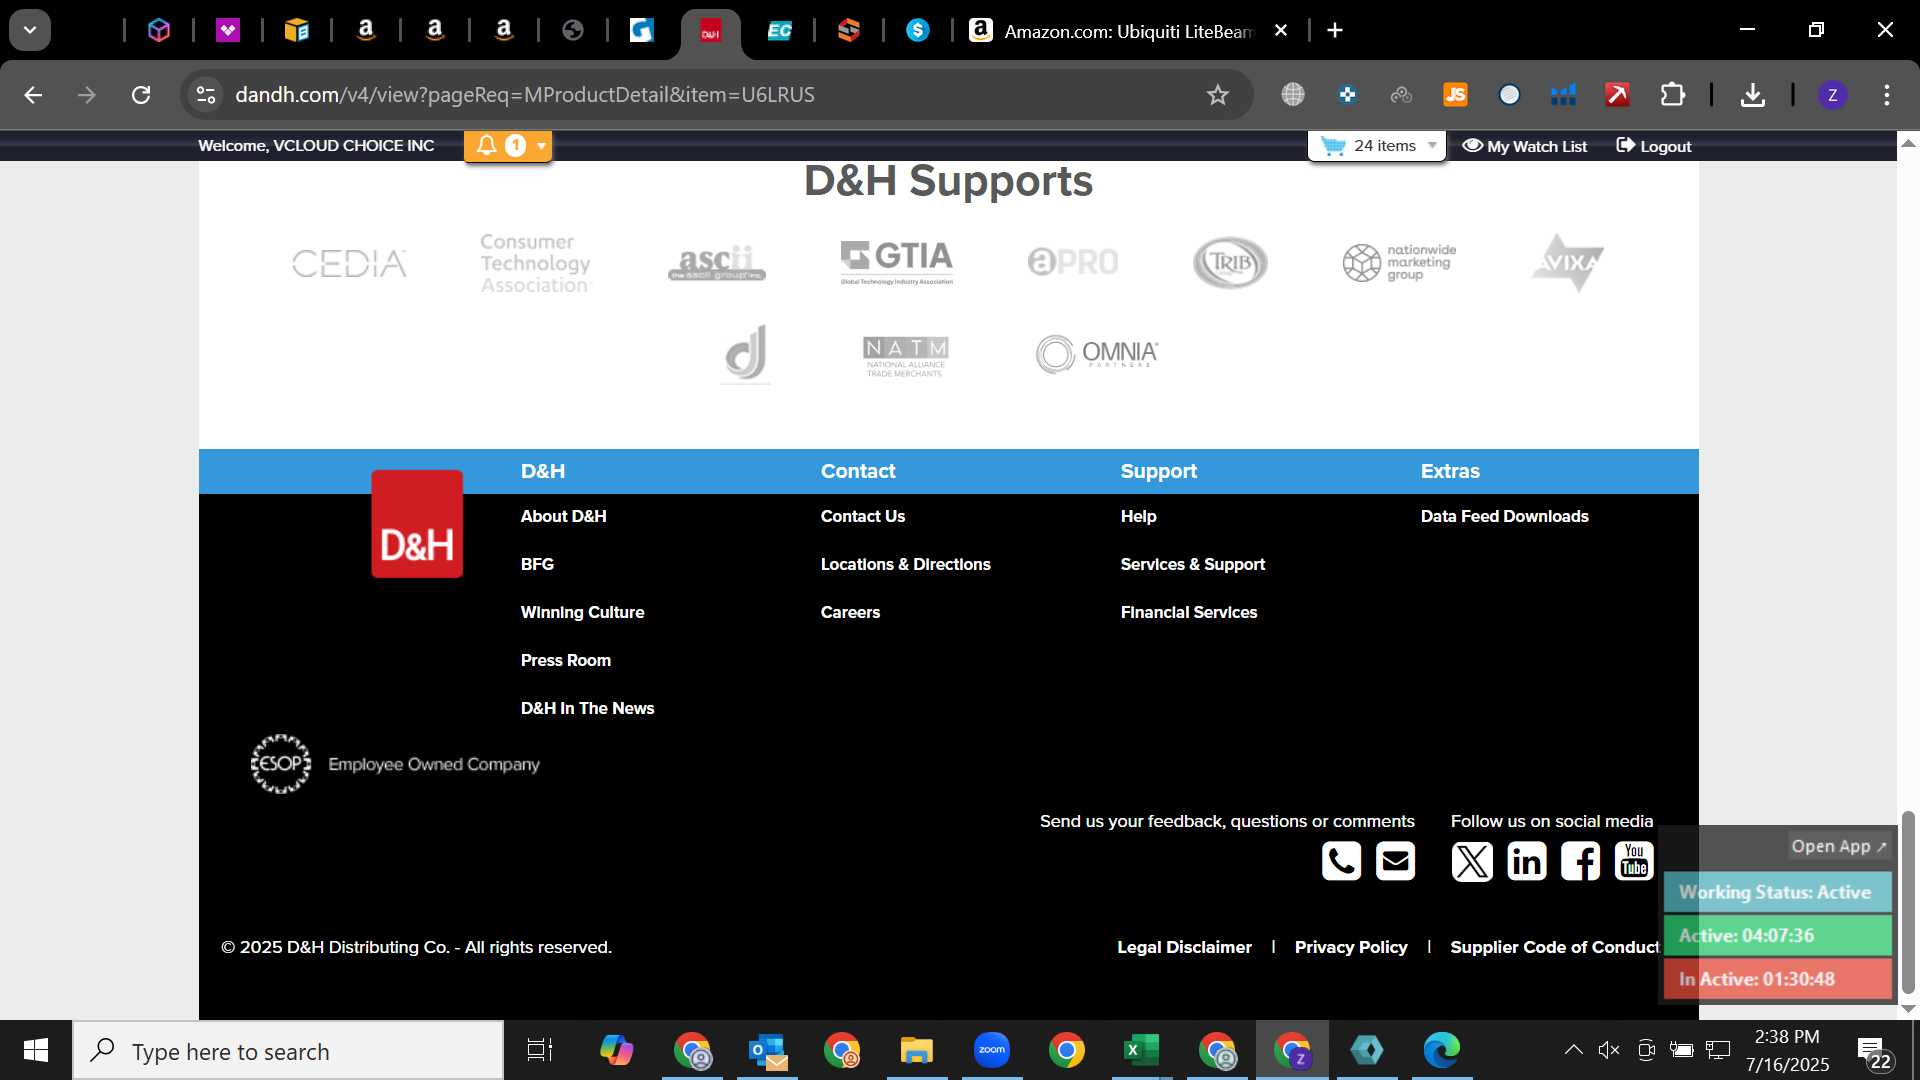
Task: Click the GTIA logo
Action: point(897,262)
